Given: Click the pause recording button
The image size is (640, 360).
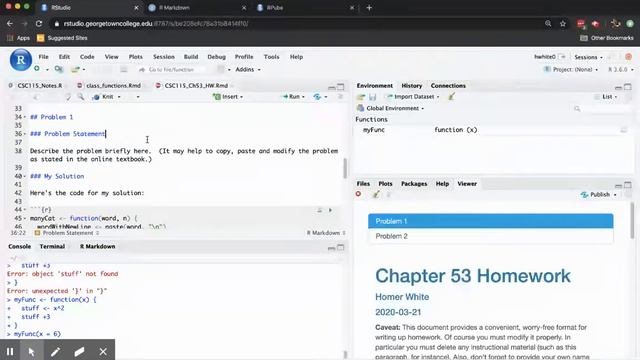Looking at the screenshot, I should [x=10, y=351].
